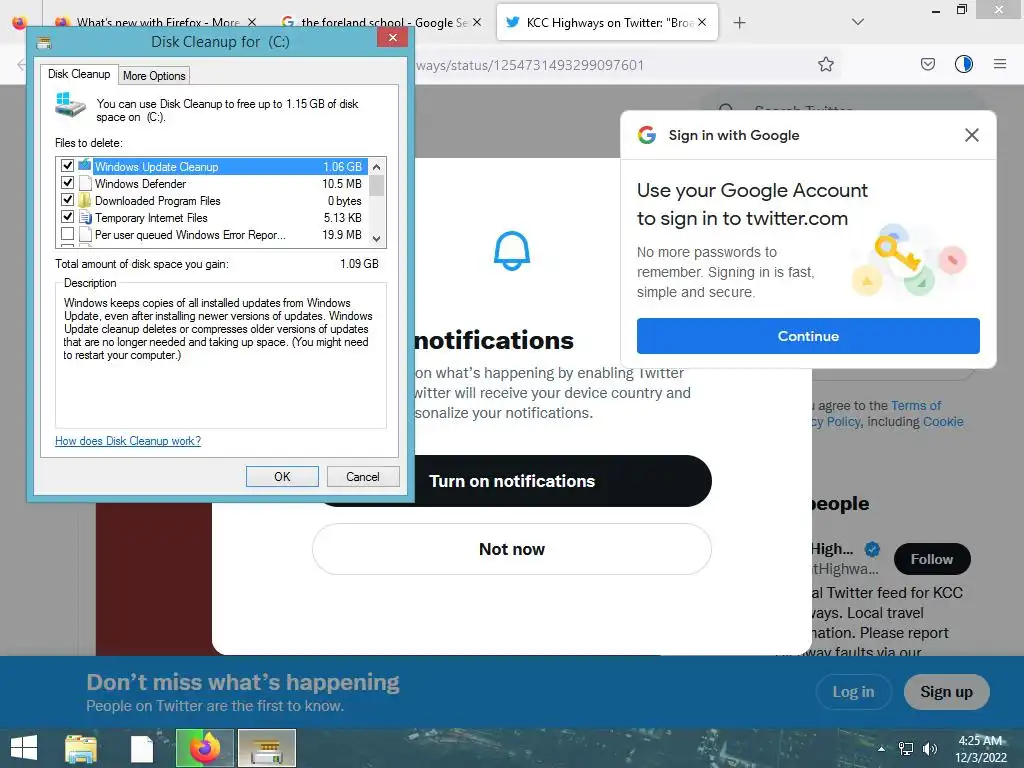Viewport: 1024px width, 768px height.
Task: Click the verified badge beside Highways name
Action: point(872,549)
